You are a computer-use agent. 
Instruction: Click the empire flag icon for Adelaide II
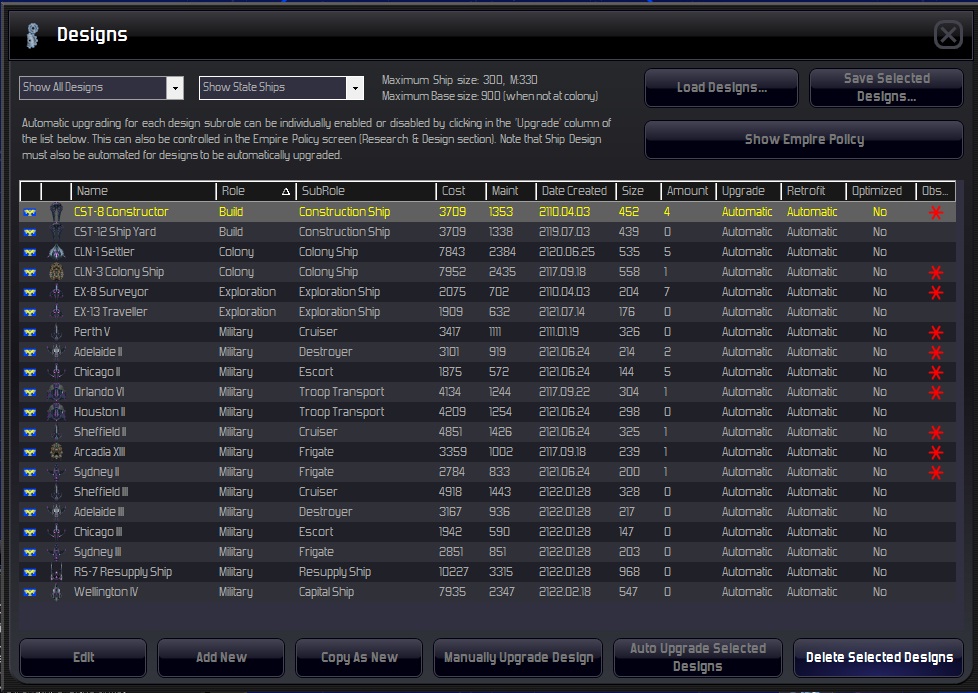click(x=30, y=352)
